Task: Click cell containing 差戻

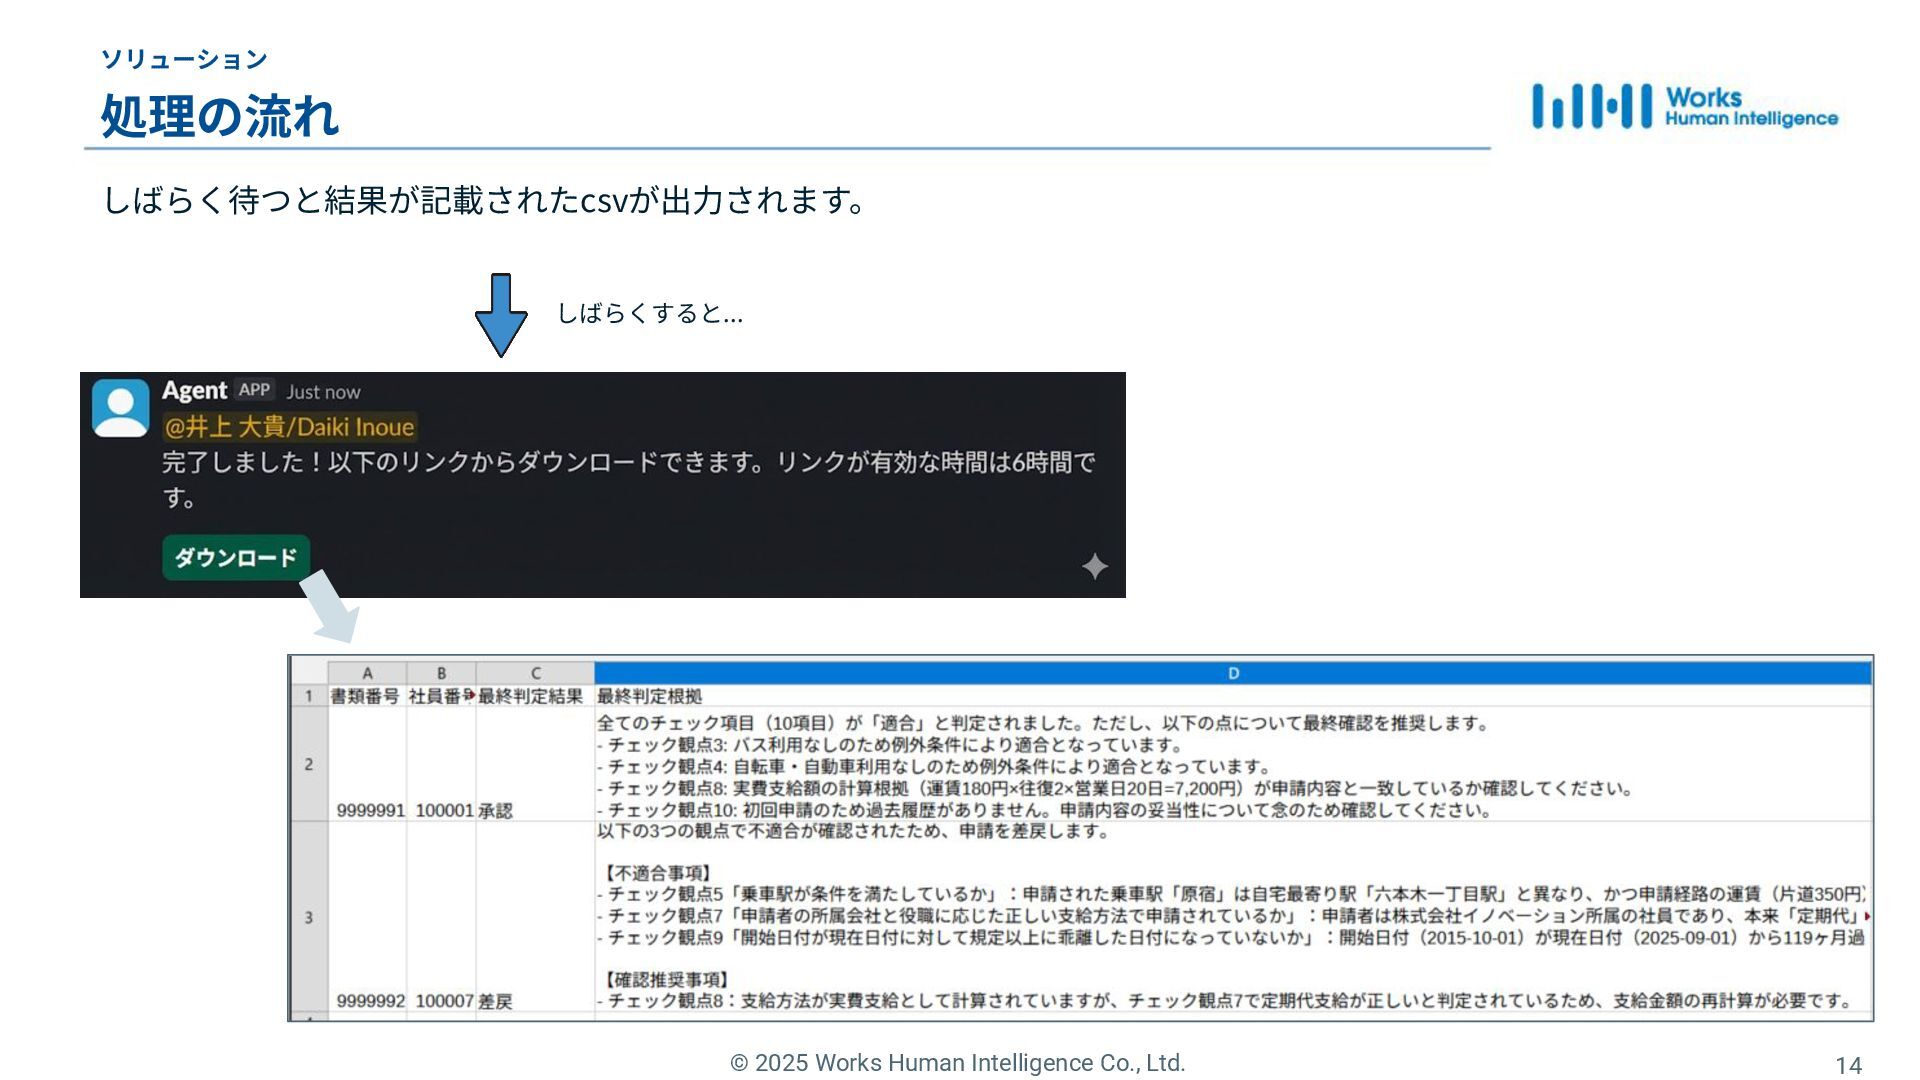Action: click(496, 1001)
